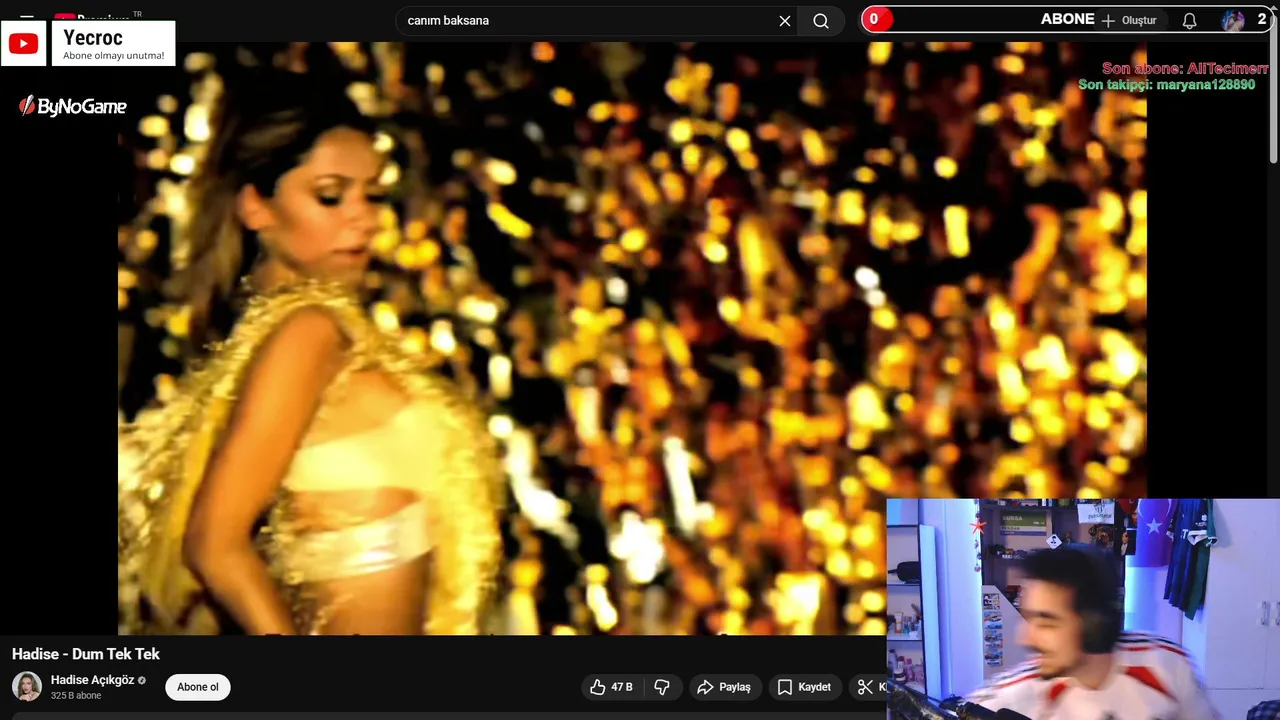Like the video showing 47 B
Image resolution: width=1280 pixels, height=720 pixels.
pos(612,687)
